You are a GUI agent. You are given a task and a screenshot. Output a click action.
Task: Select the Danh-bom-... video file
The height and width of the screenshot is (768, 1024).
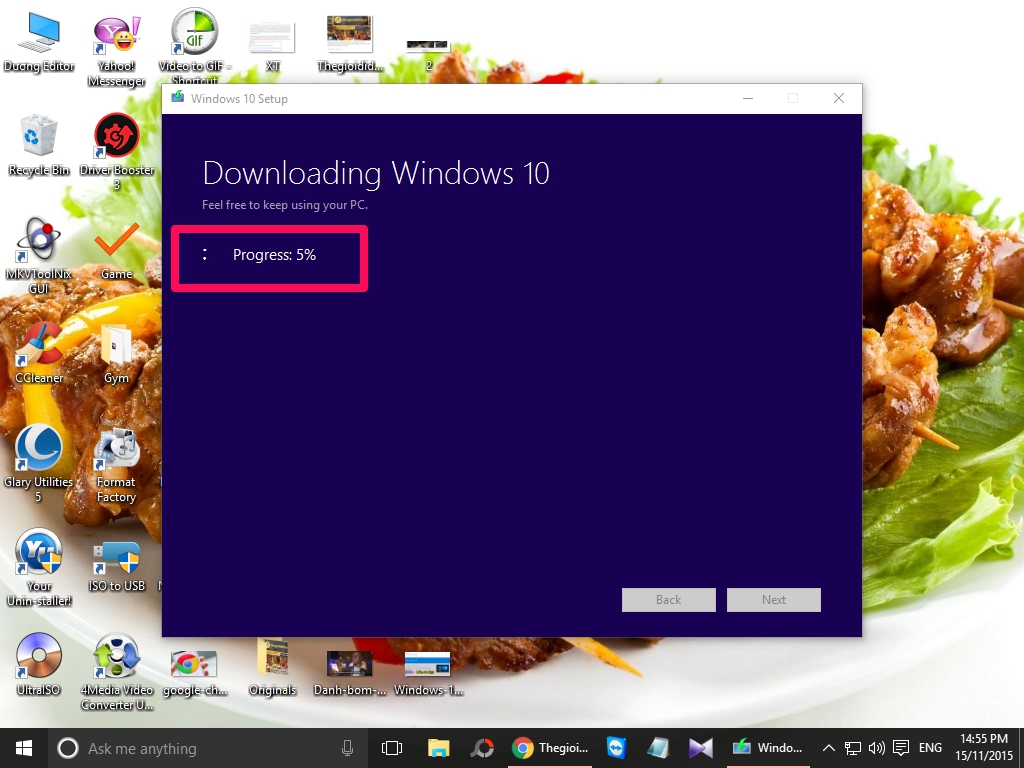point(349,672)
